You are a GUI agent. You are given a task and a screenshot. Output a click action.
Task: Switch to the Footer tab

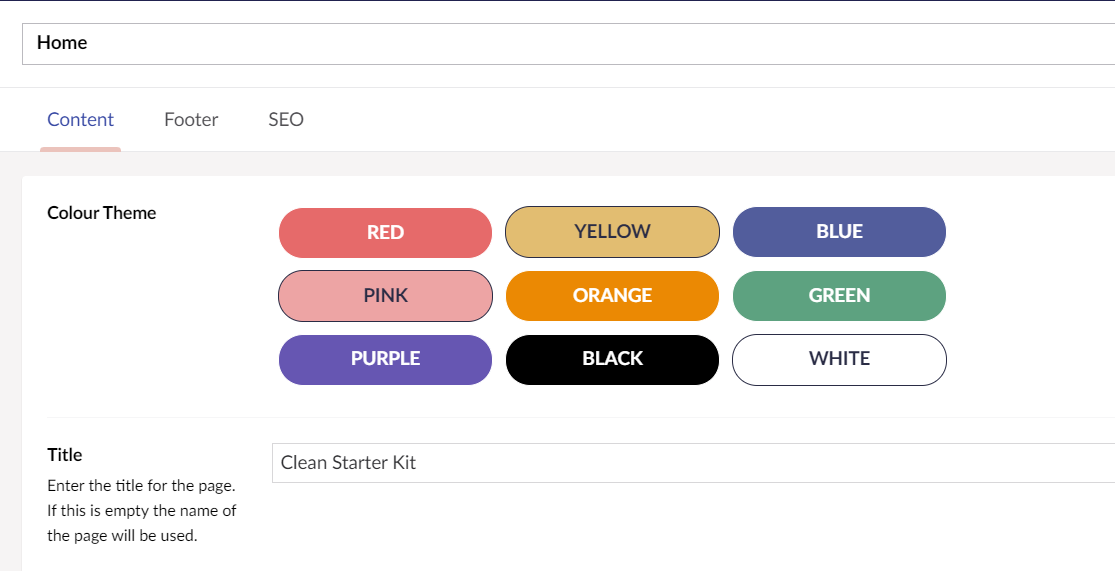(x=191, y=119)
